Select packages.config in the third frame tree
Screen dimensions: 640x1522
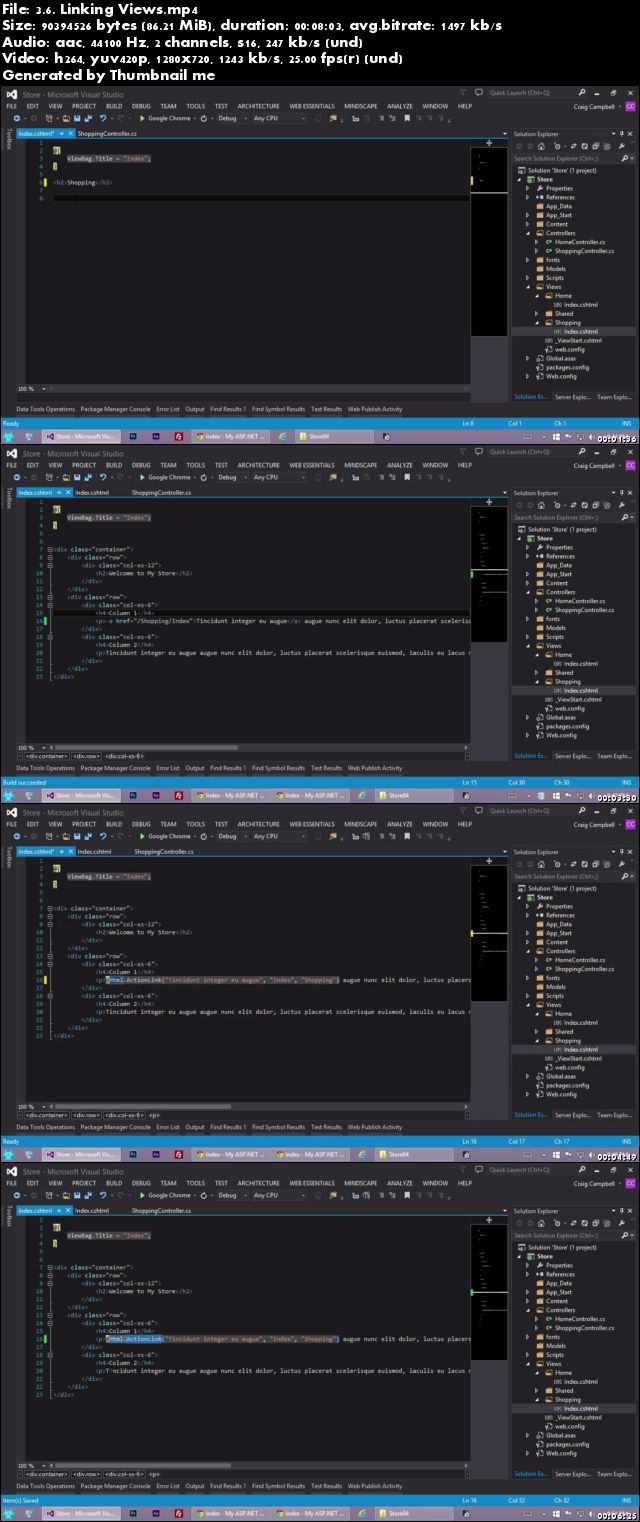point(566,1085)
